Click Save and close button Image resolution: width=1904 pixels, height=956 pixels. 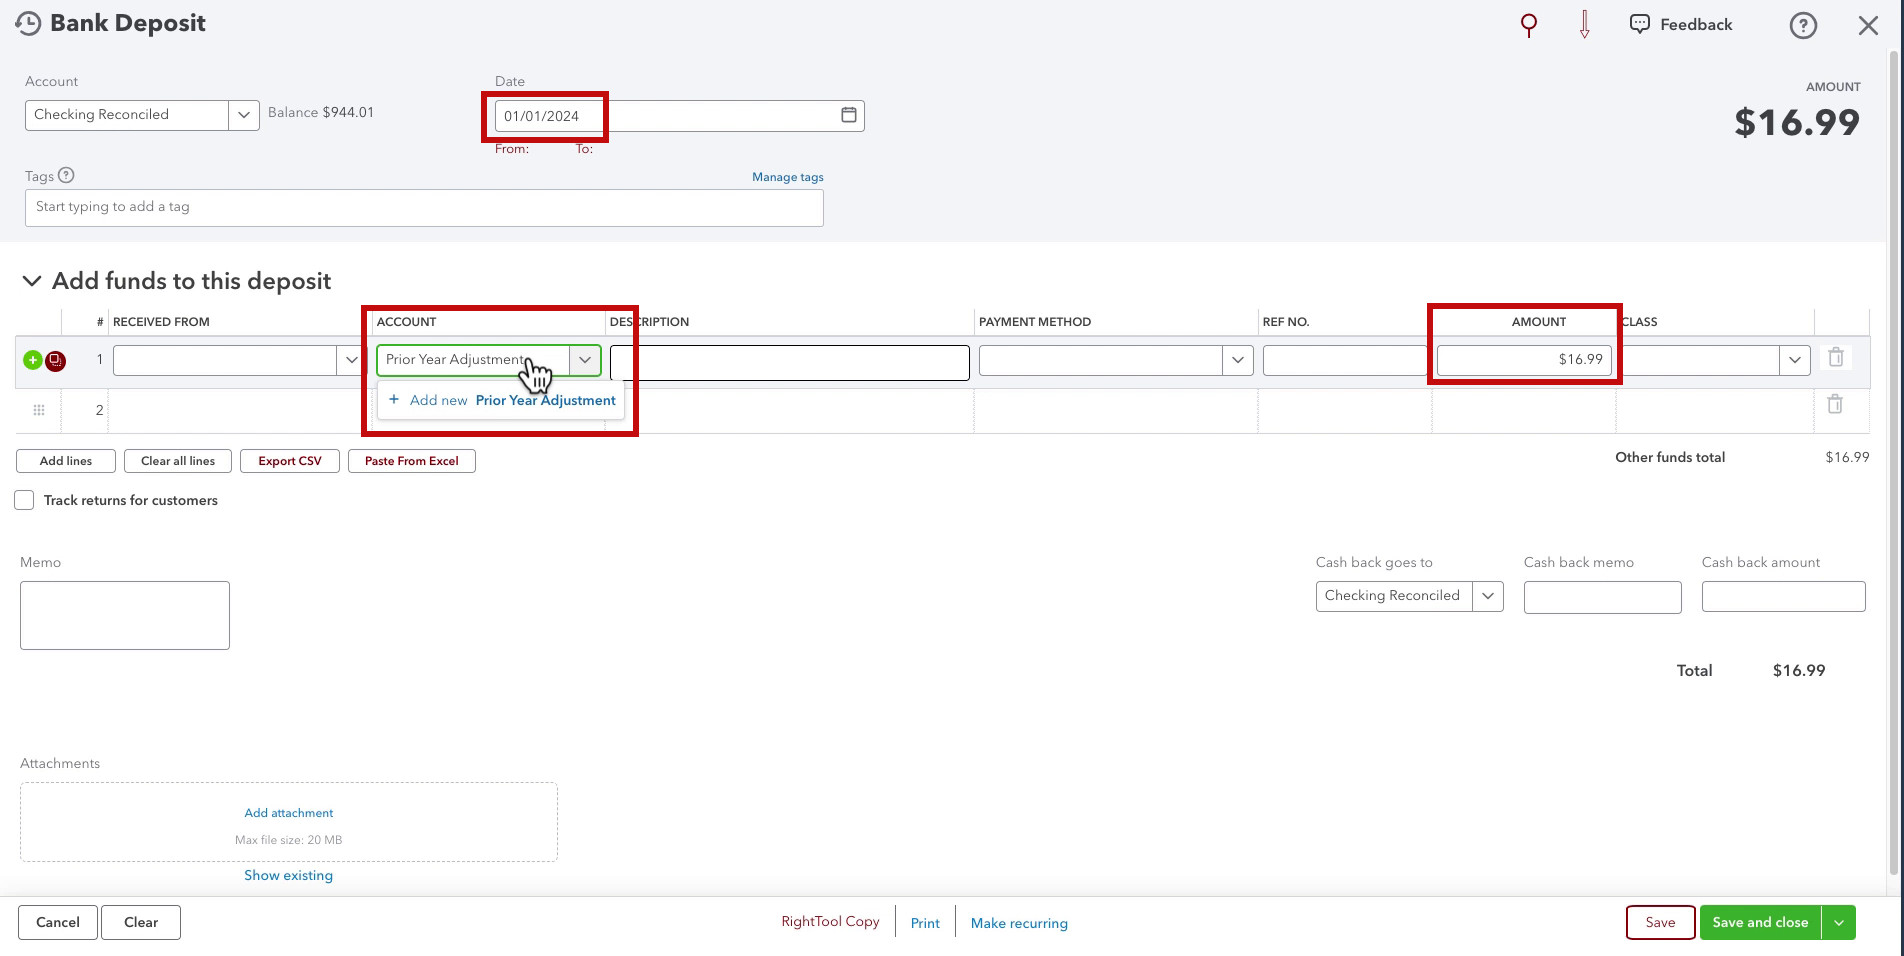(1760, 922)
